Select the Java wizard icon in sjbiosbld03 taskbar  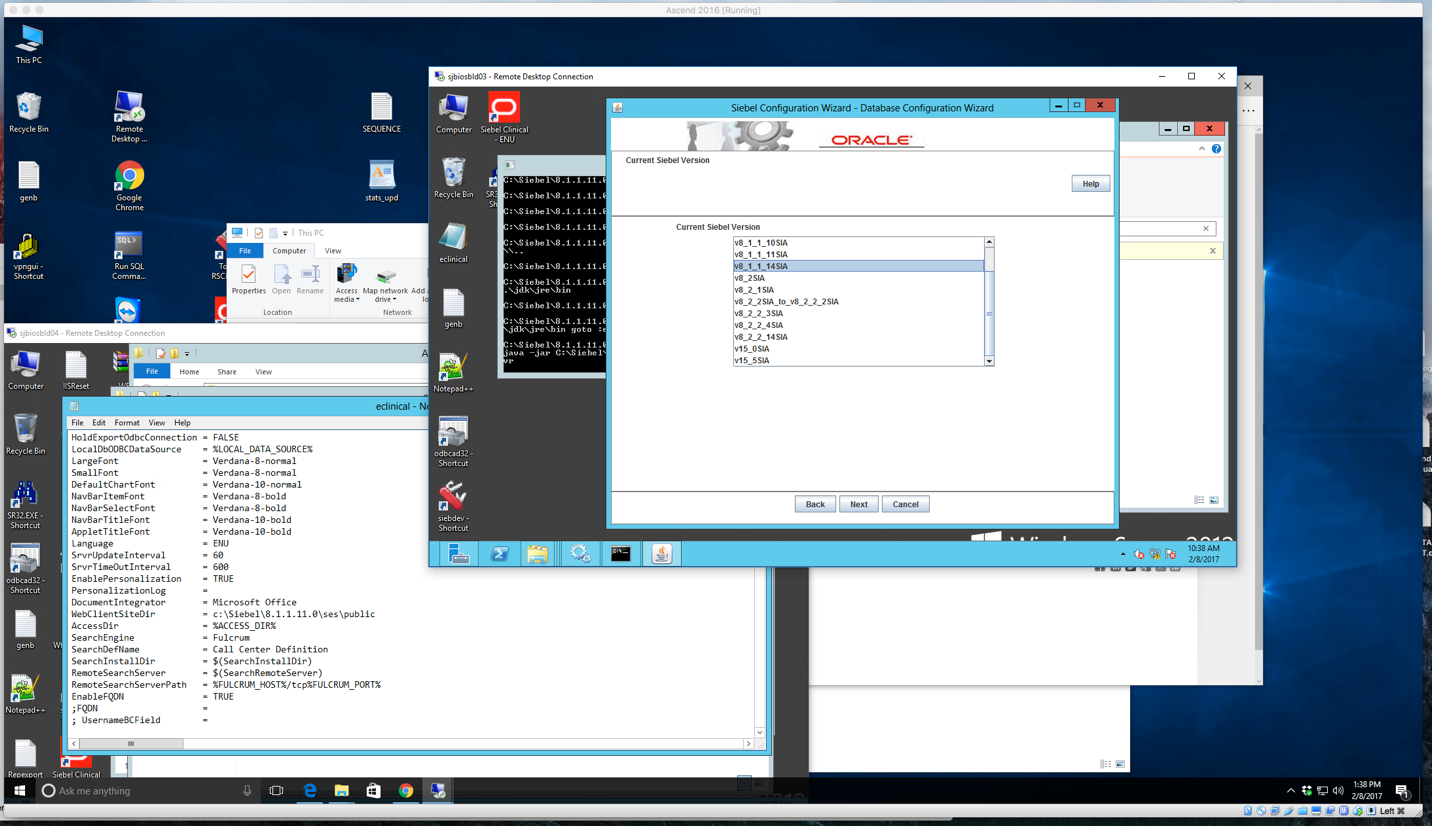(662, 553)
